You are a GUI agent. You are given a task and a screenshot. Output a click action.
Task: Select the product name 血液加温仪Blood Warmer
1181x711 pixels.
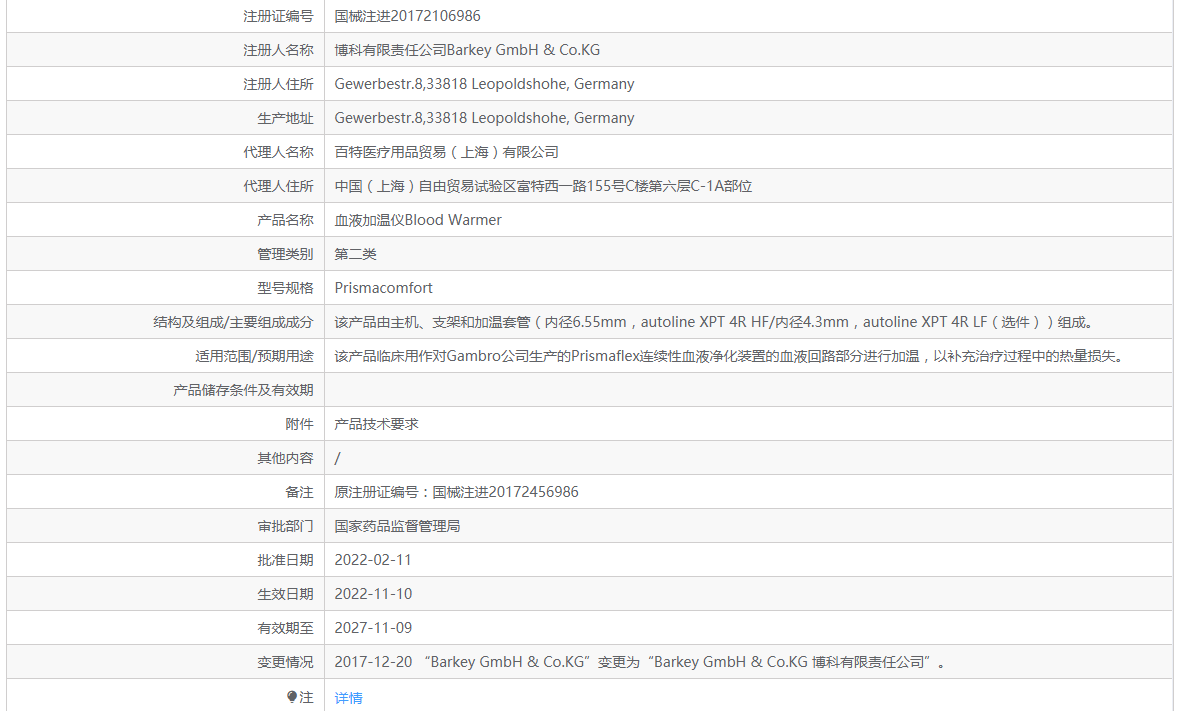pyautogui.click(x=418, y=220)
